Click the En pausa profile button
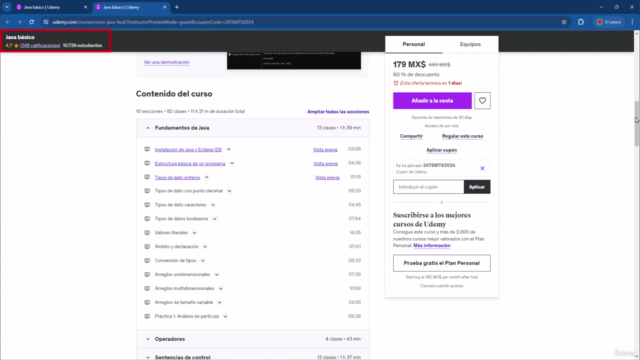Screen dimensions: 640x360 (609, 22)
